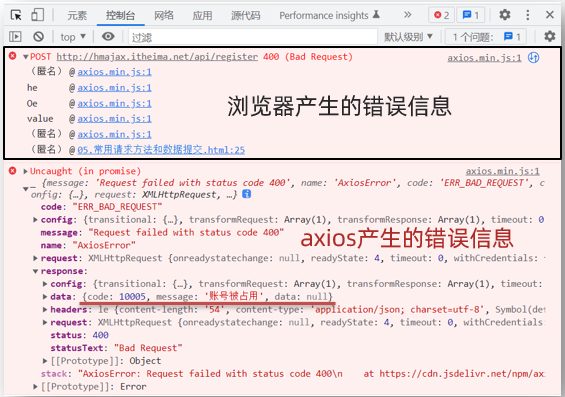
Task: Show more tabs with the double chevron
Action: coord(407,15)
